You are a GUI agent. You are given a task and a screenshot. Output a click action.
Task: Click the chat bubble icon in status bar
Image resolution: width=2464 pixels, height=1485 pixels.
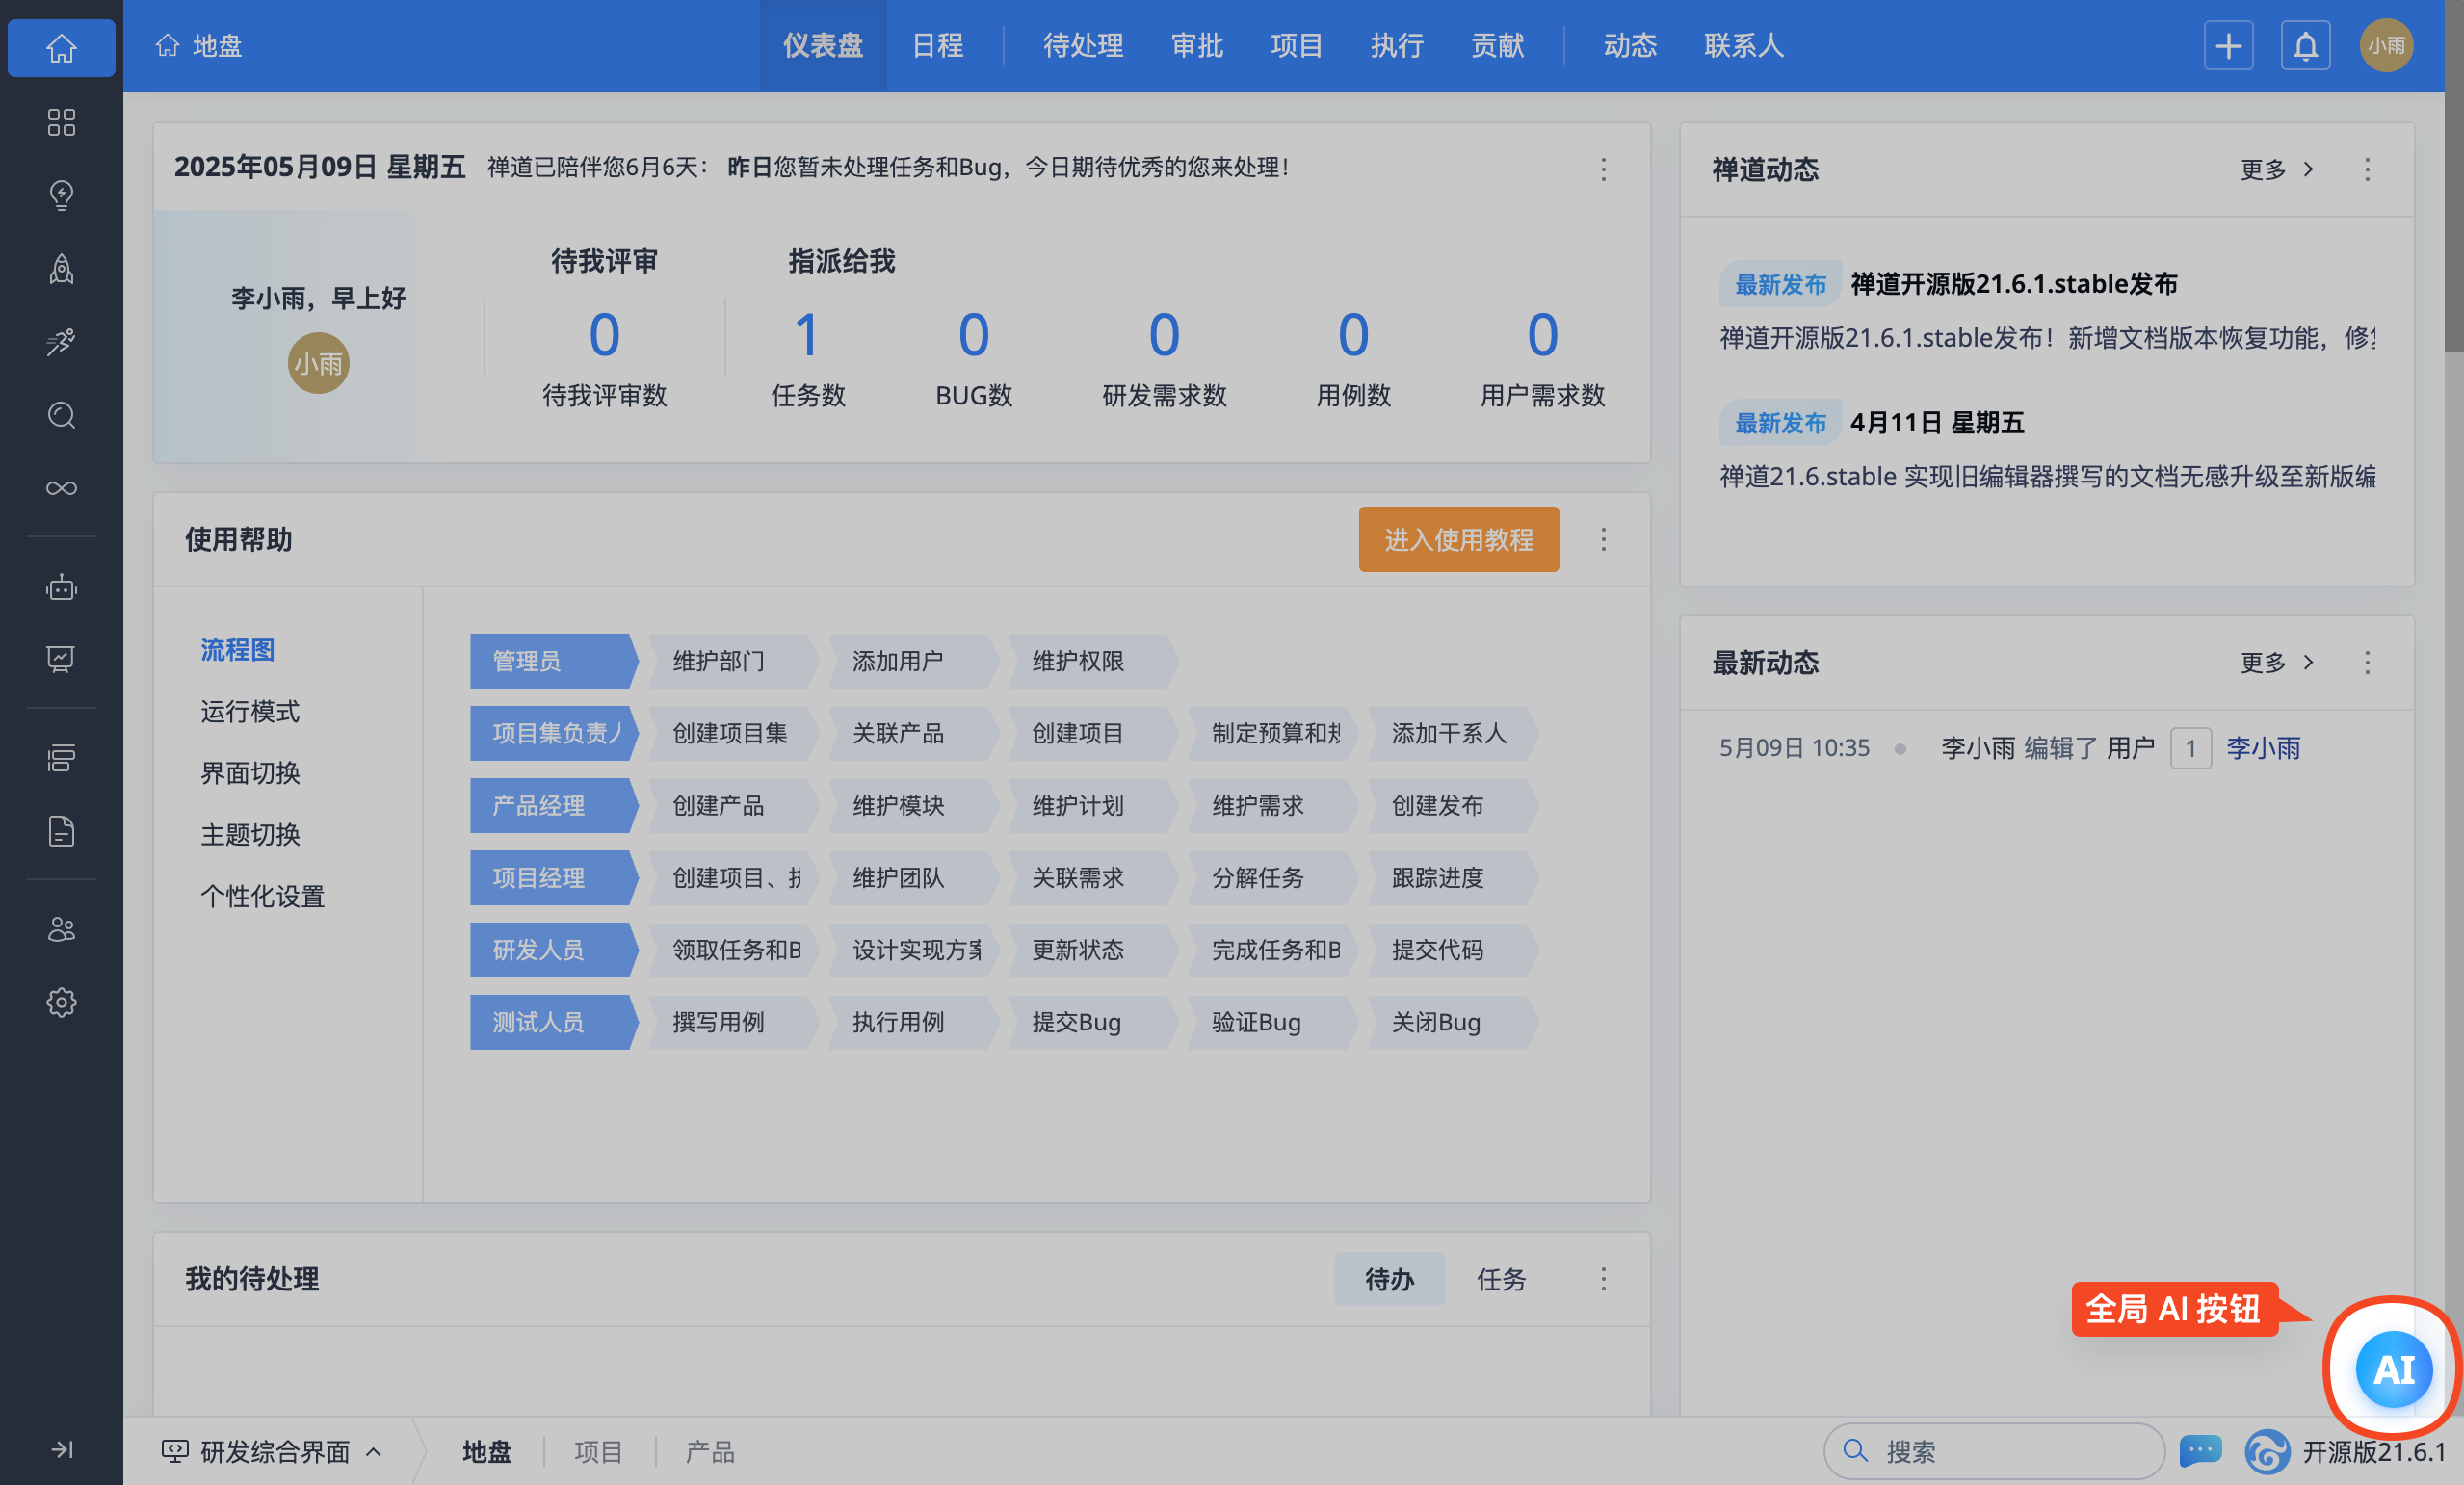(x=2200, y=1450)
